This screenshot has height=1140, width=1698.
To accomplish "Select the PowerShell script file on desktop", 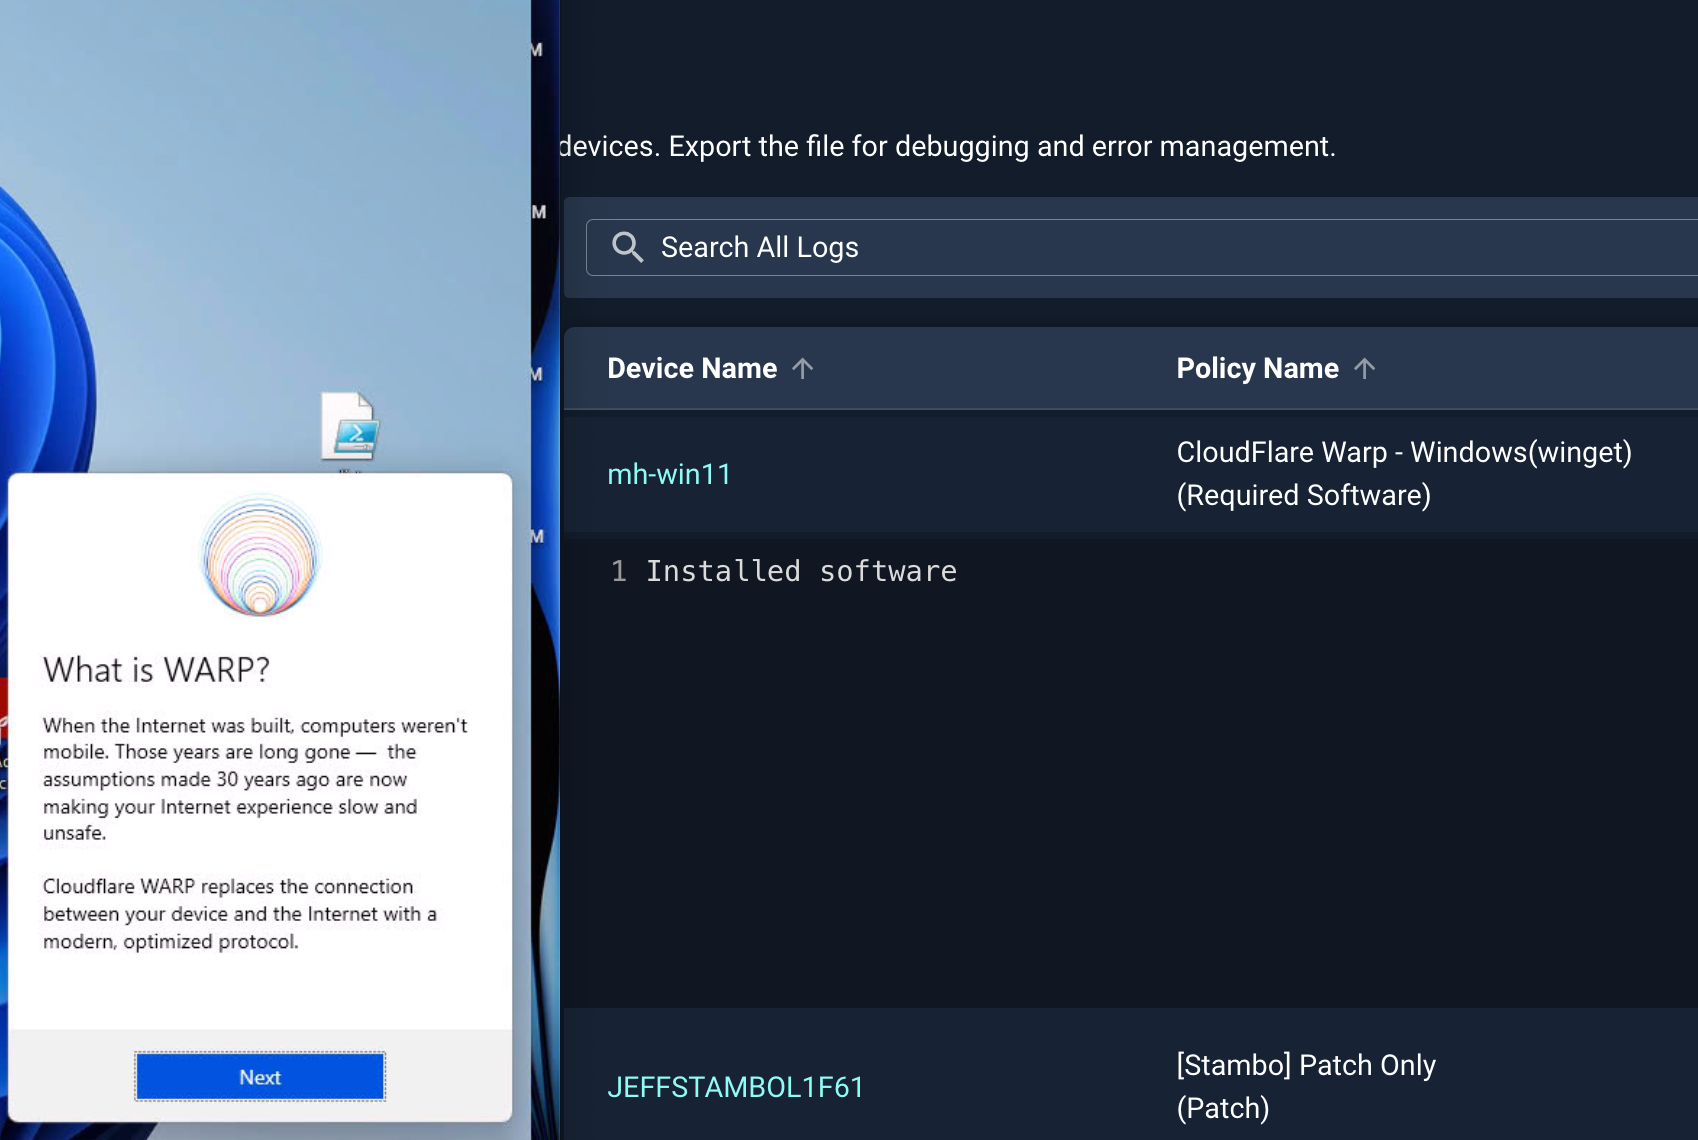I will click(x=350, y=427).
